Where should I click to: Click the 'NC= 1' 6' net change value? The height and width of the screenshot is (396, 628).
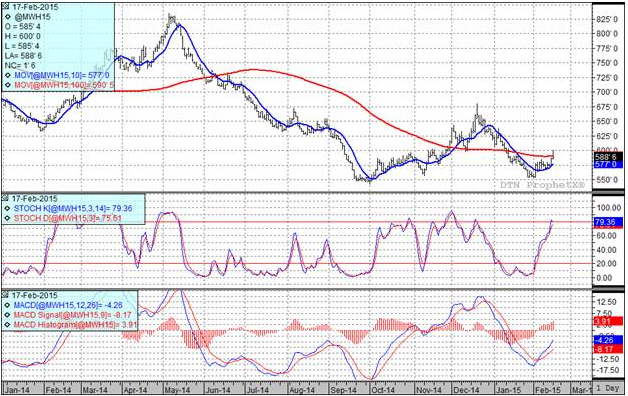click(x=20, y=65)
